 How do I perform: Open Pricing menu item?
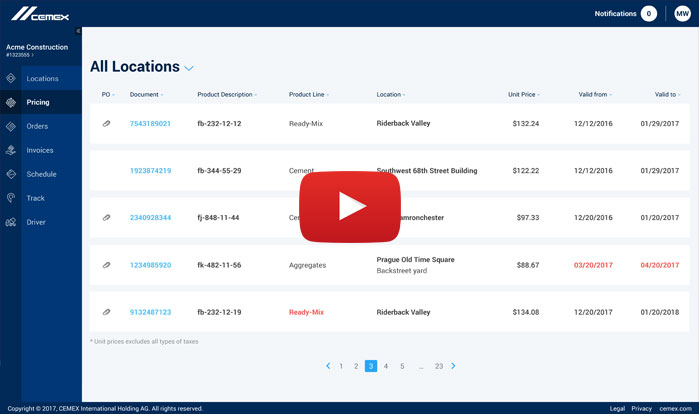[x=38, y=102]
